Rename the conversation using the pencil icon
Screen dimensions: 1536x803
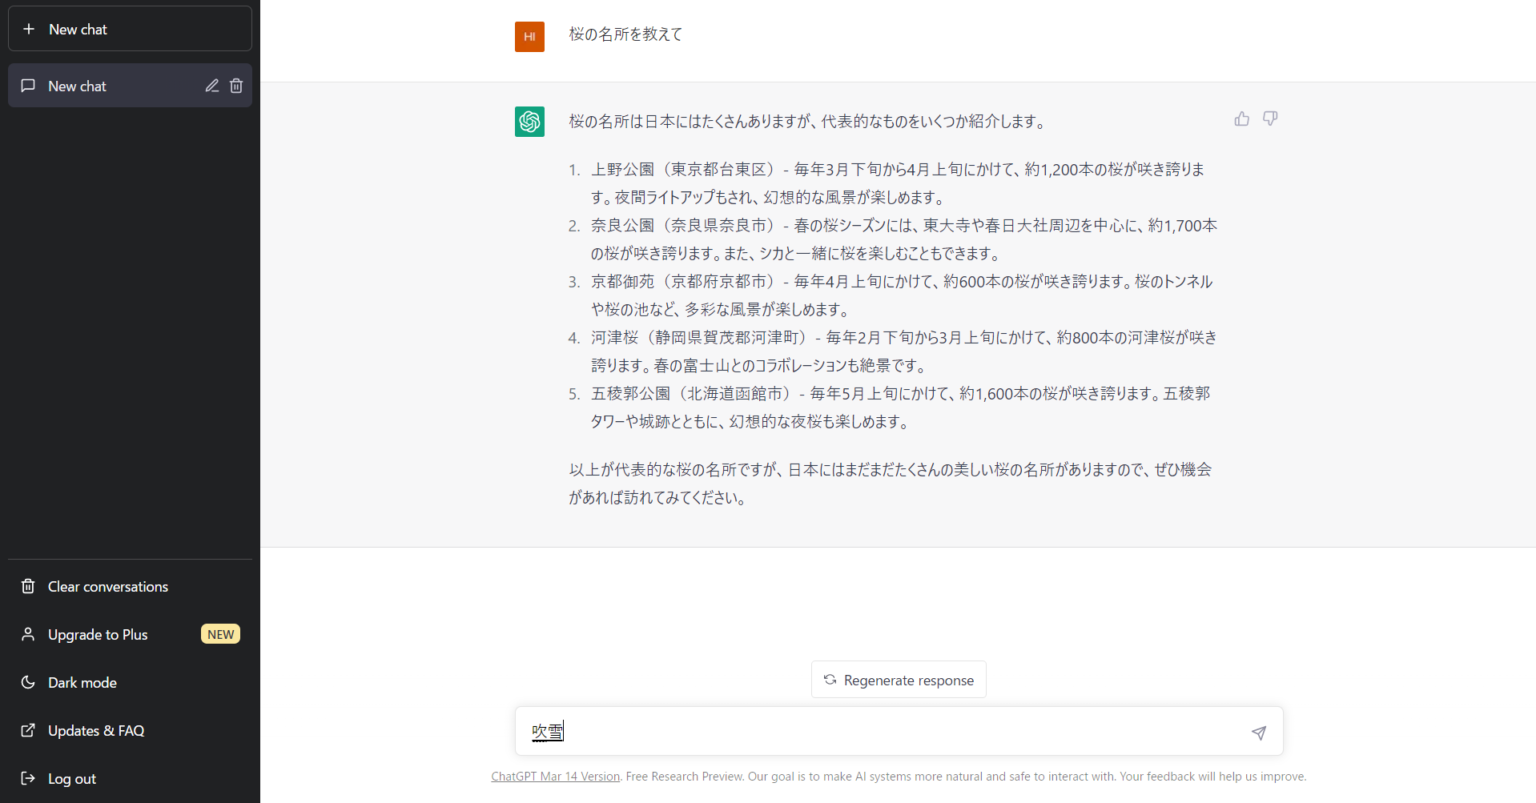click(212, 85)
